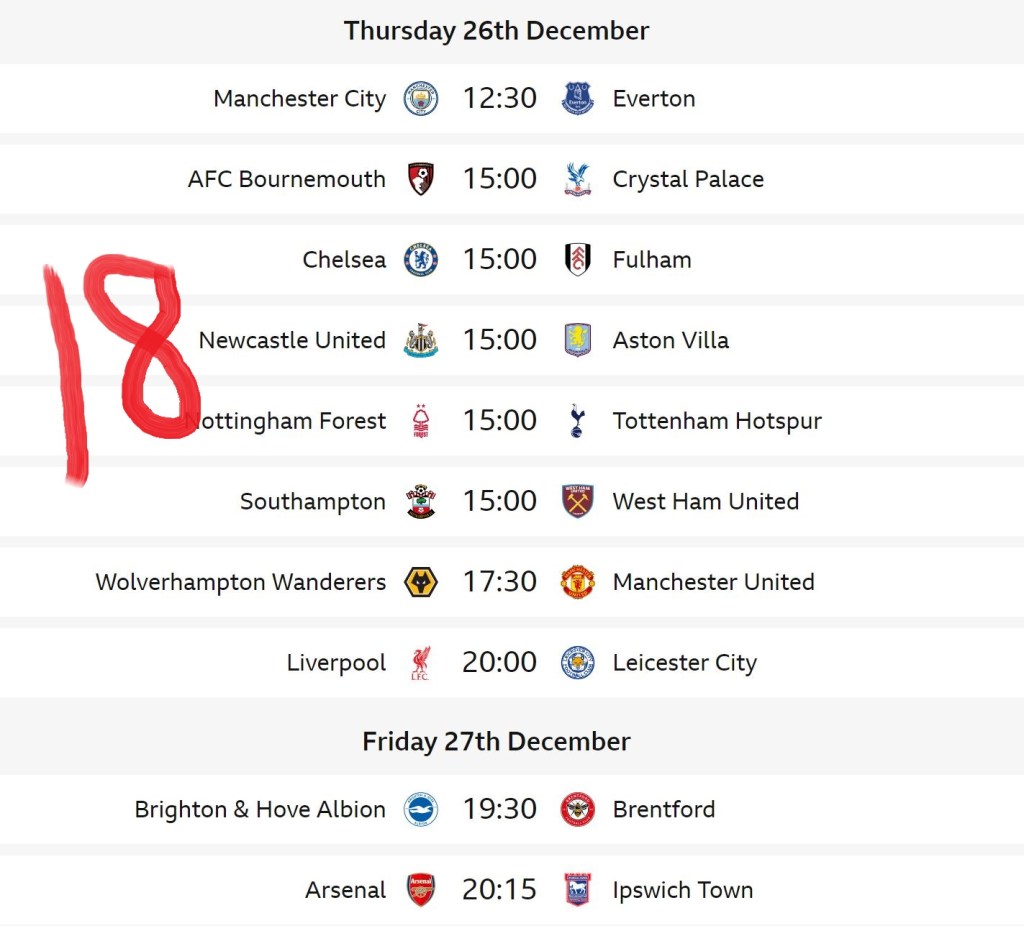Open the West Ham United team link
This screenshot has height=926, width=1024.
coord(705,501)
